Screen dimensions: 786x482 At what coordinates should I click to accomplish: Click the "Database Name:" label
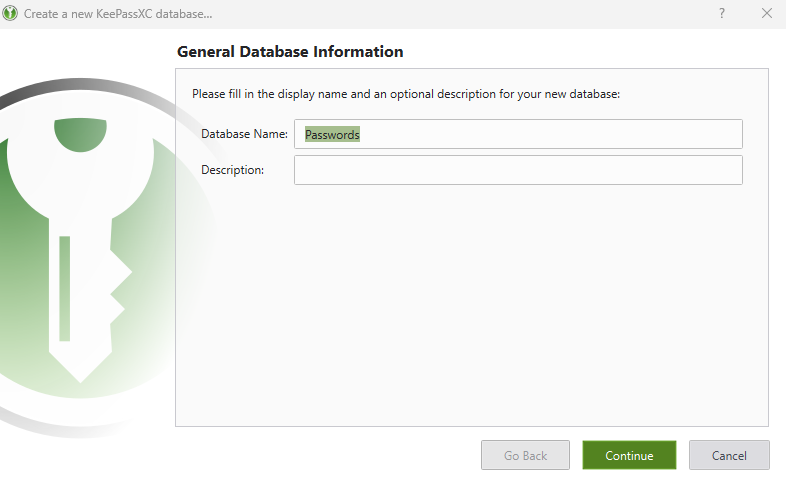coord(244,134)
